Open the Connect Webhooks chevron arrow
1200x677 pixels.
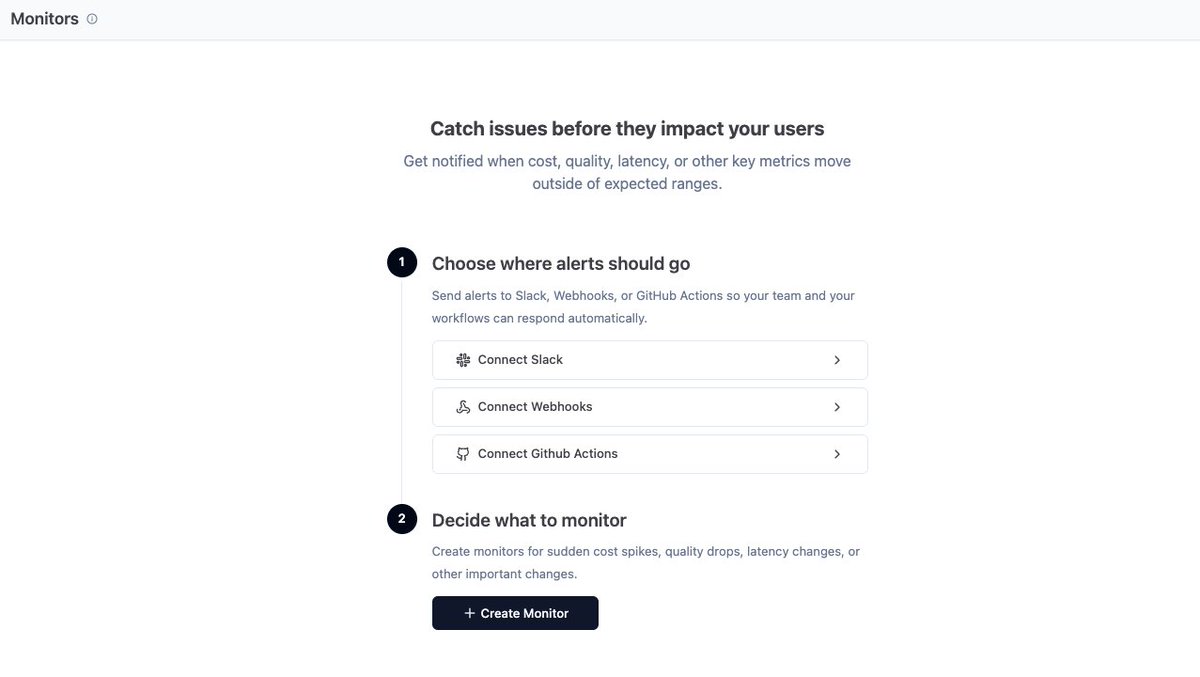pyautogui.click(x=837, y=407)
